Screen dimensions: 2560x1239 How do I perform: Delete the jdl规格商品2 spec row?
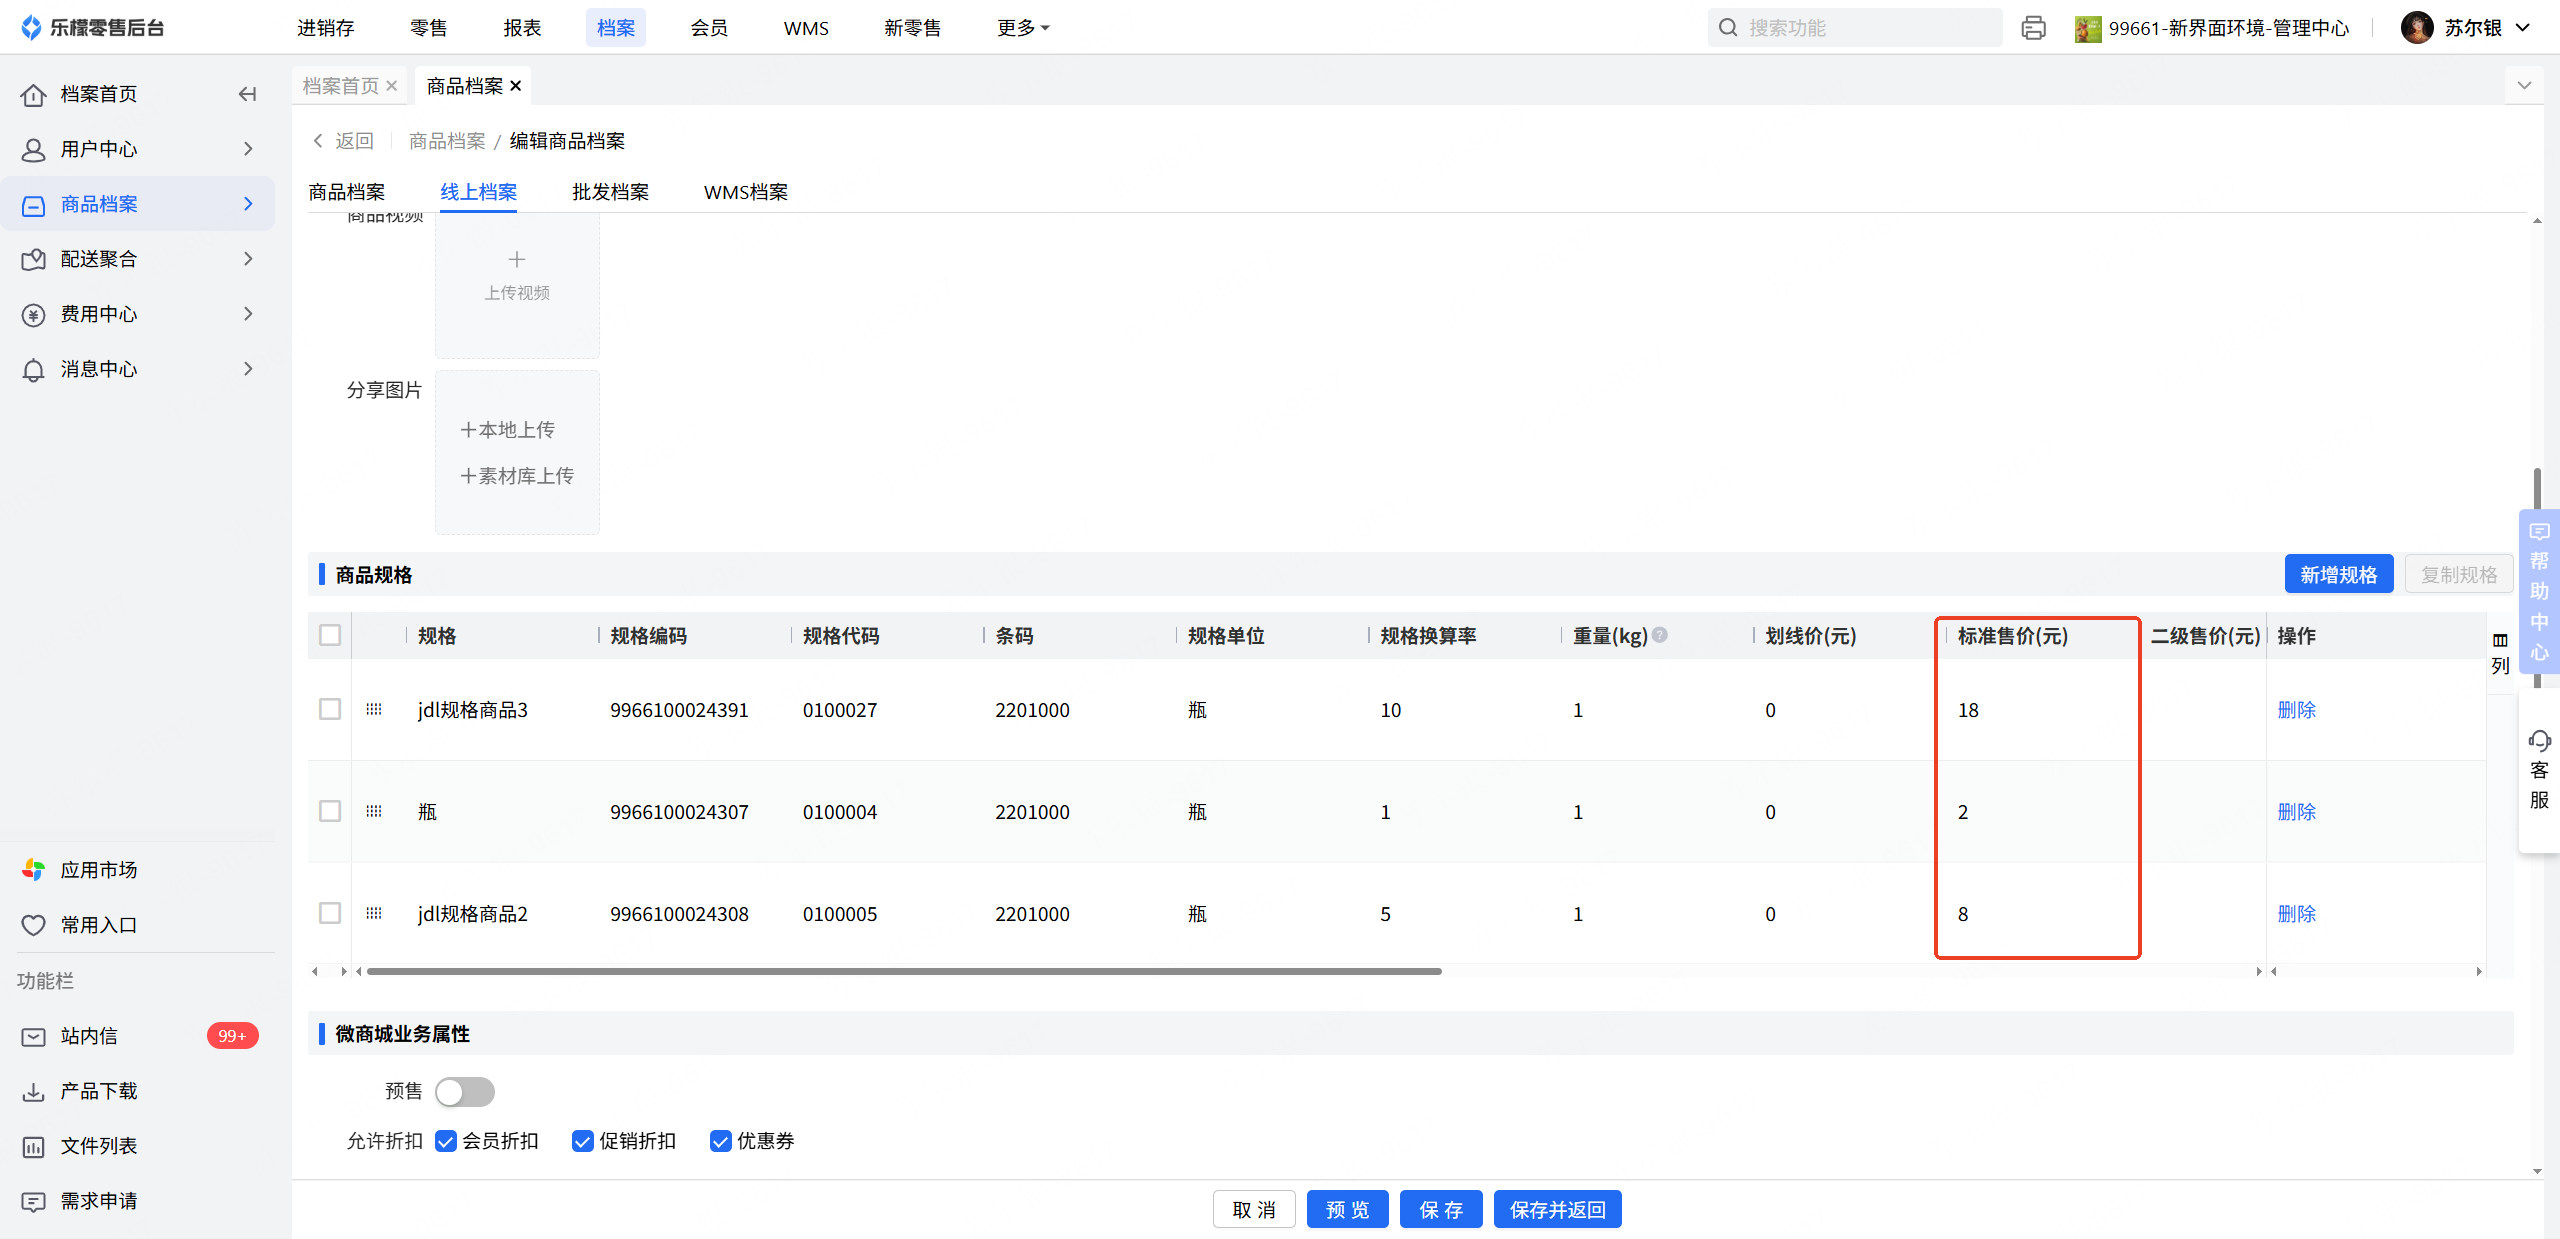[x=2296, y=914]
